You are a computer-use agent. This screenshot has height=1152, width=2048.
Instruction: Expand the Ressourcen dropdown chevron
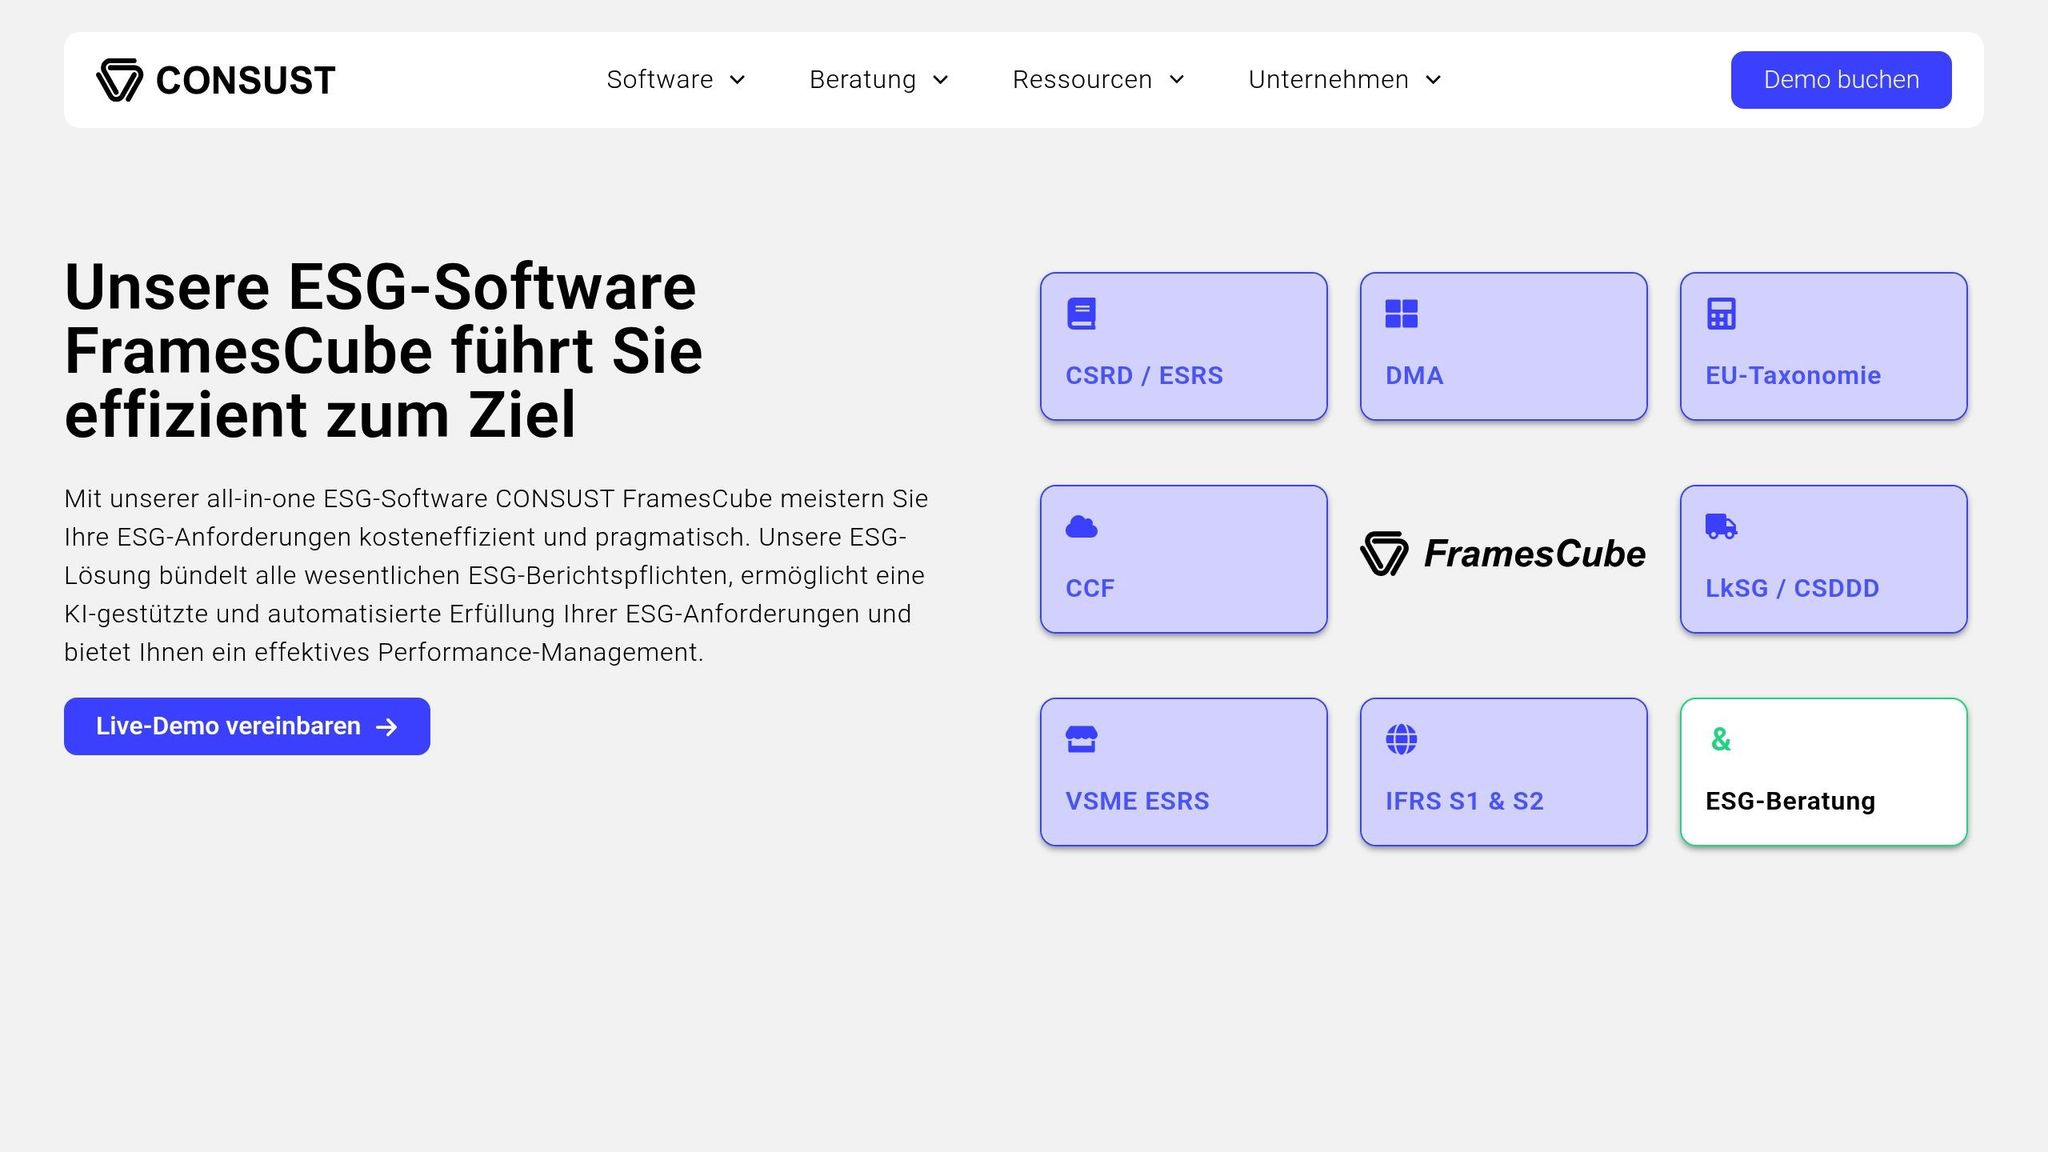[1177, 80]
